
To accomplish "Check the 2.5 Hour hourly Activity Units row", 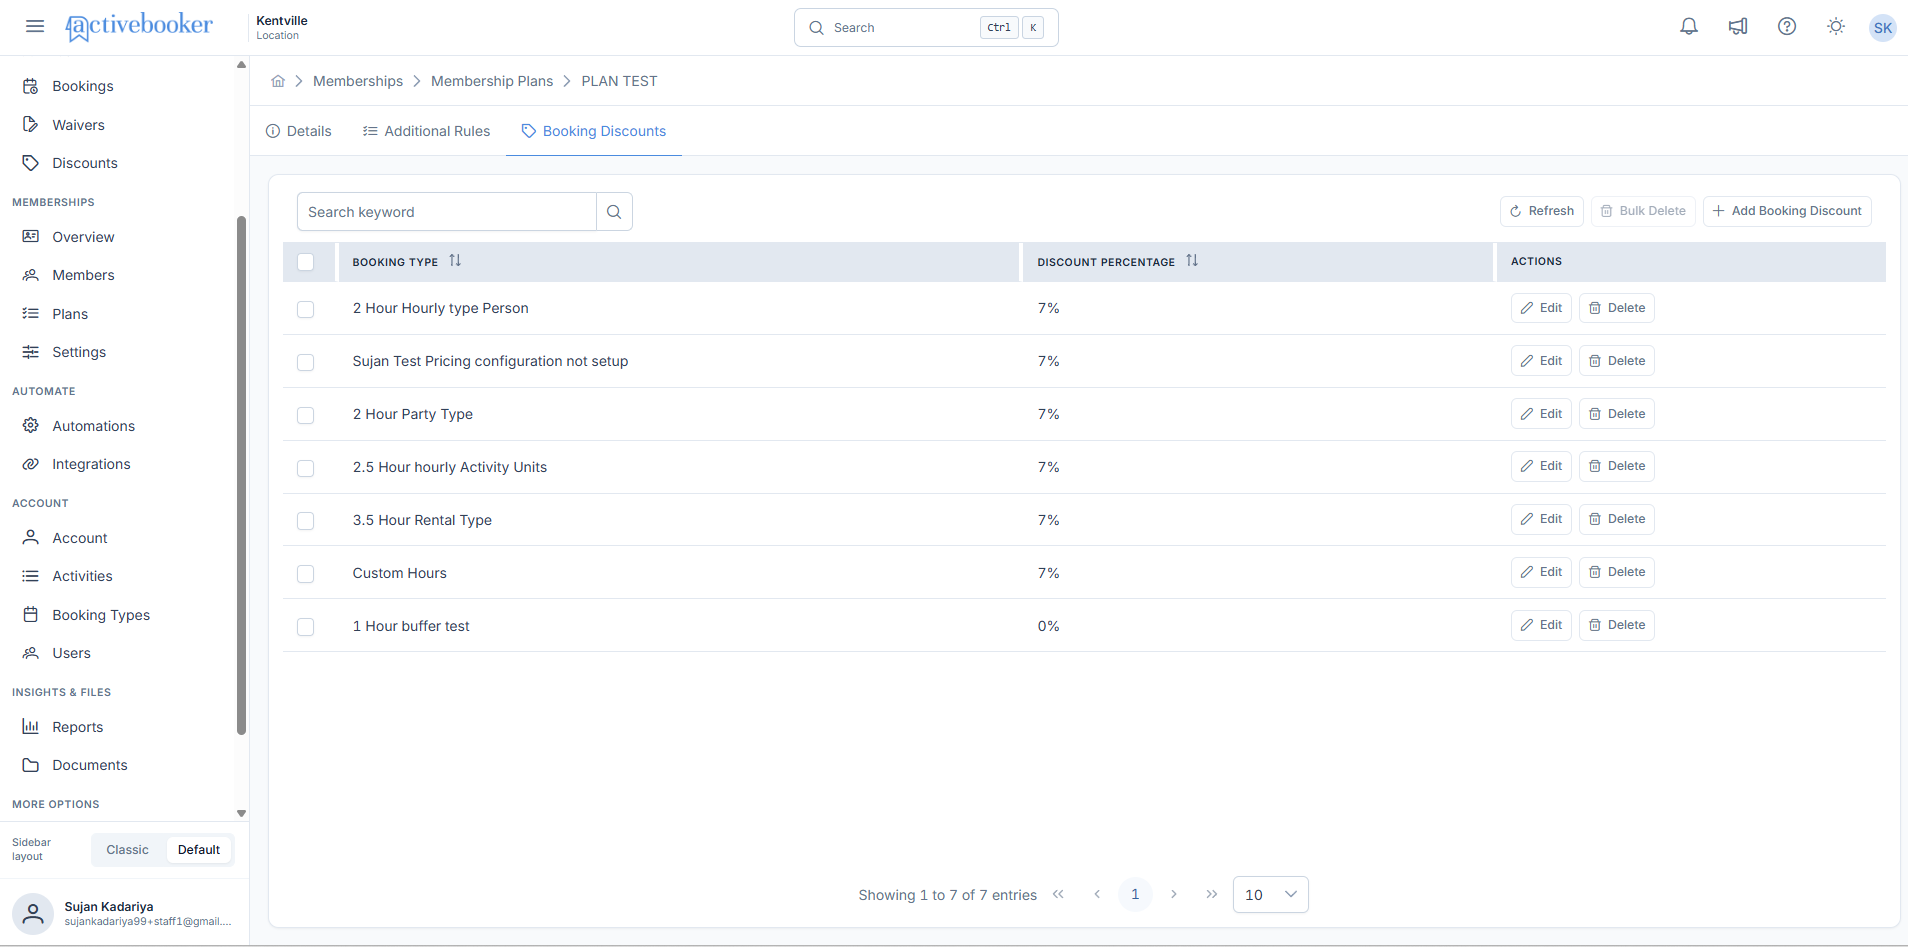I will 306,468.
